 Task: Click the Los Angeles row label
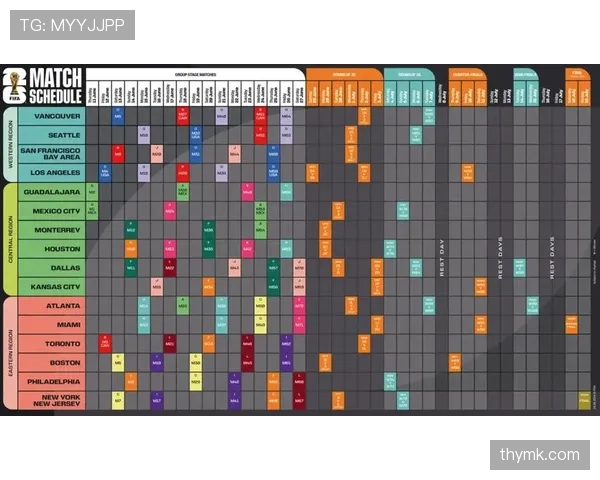(52, 173)
